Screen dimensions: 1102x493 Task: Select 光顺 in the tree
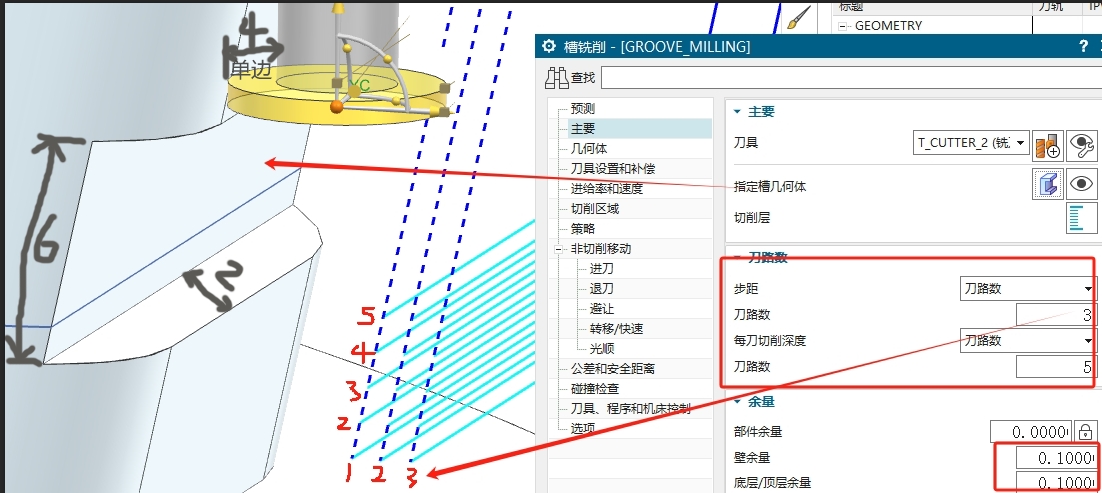(x=602, y=348)
